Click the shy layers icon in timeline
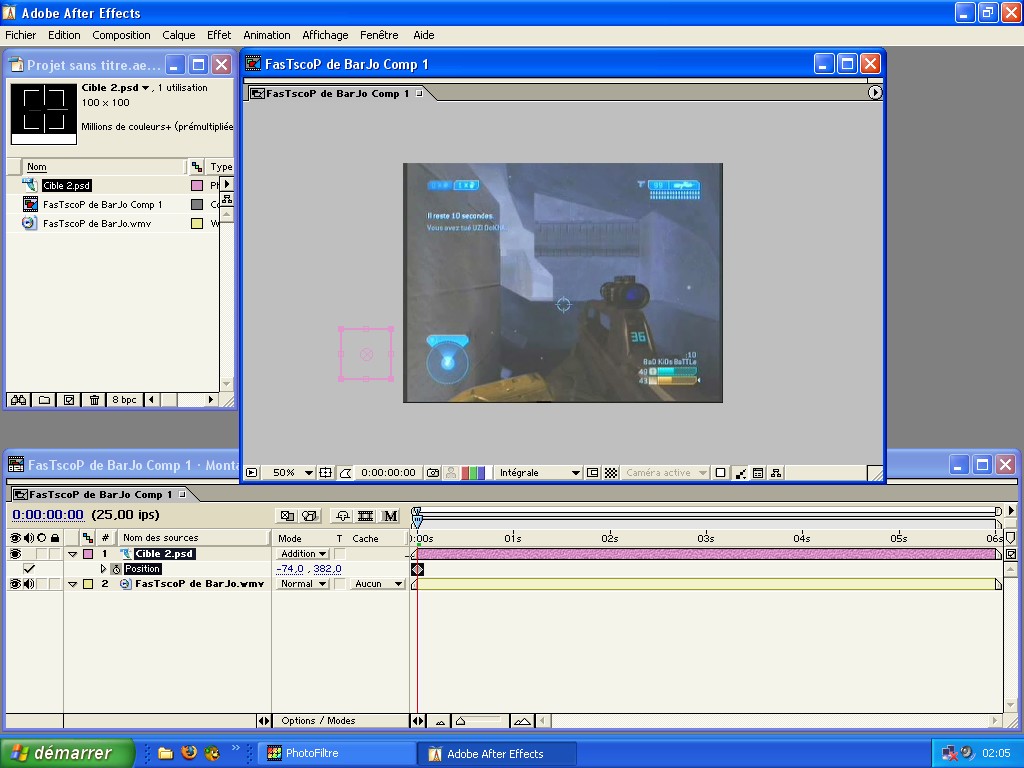 click(343, 516)
